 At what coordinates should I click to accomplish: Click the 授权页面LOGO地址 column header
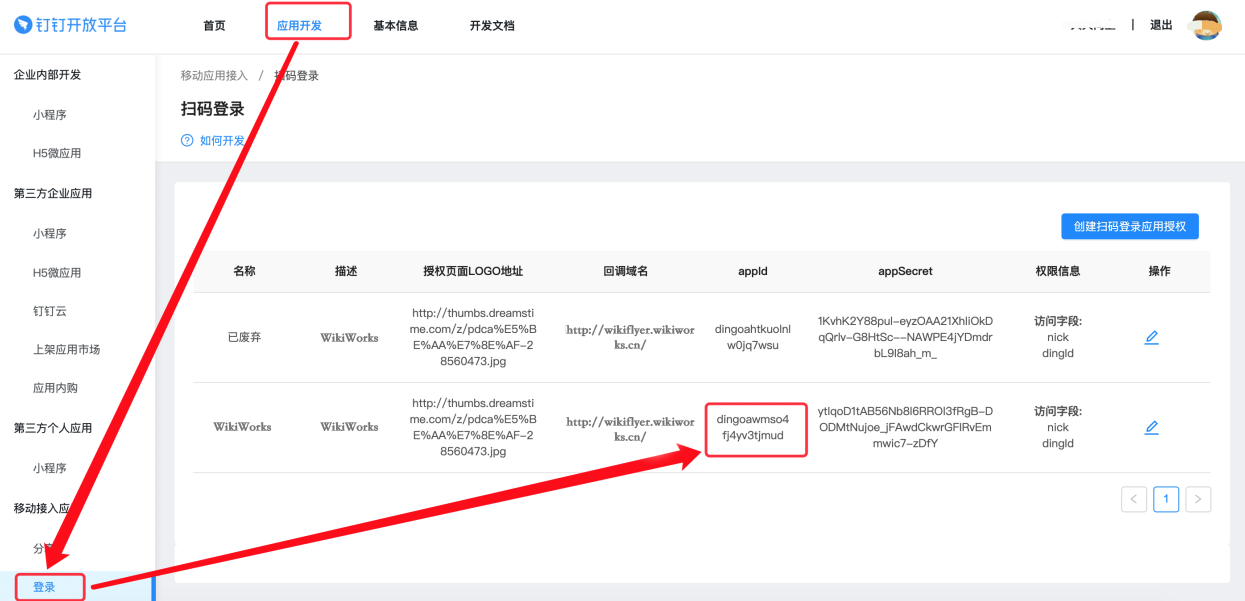click(473, 271)
